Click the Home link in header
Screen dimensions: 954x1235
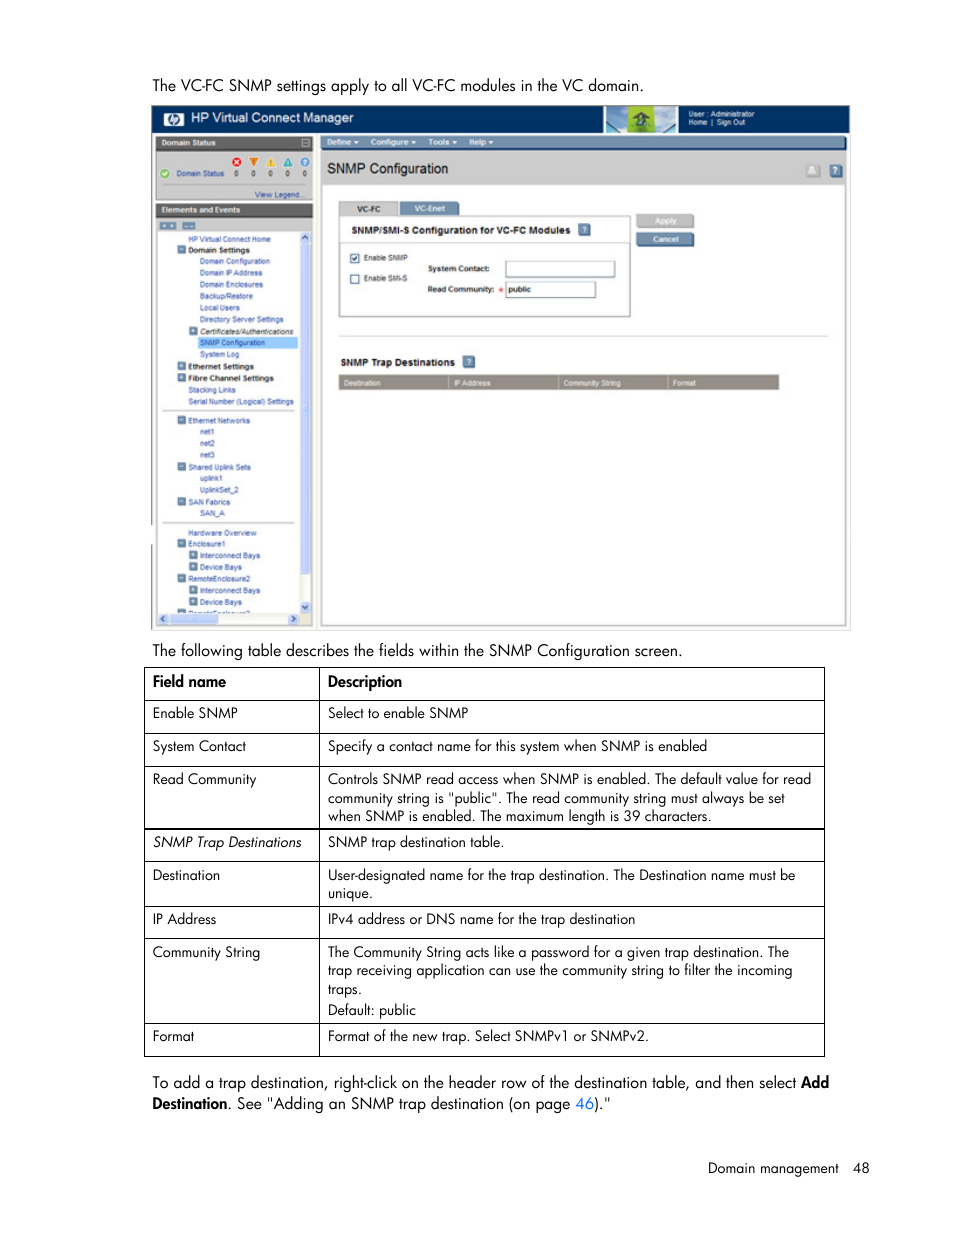(698, 123)
